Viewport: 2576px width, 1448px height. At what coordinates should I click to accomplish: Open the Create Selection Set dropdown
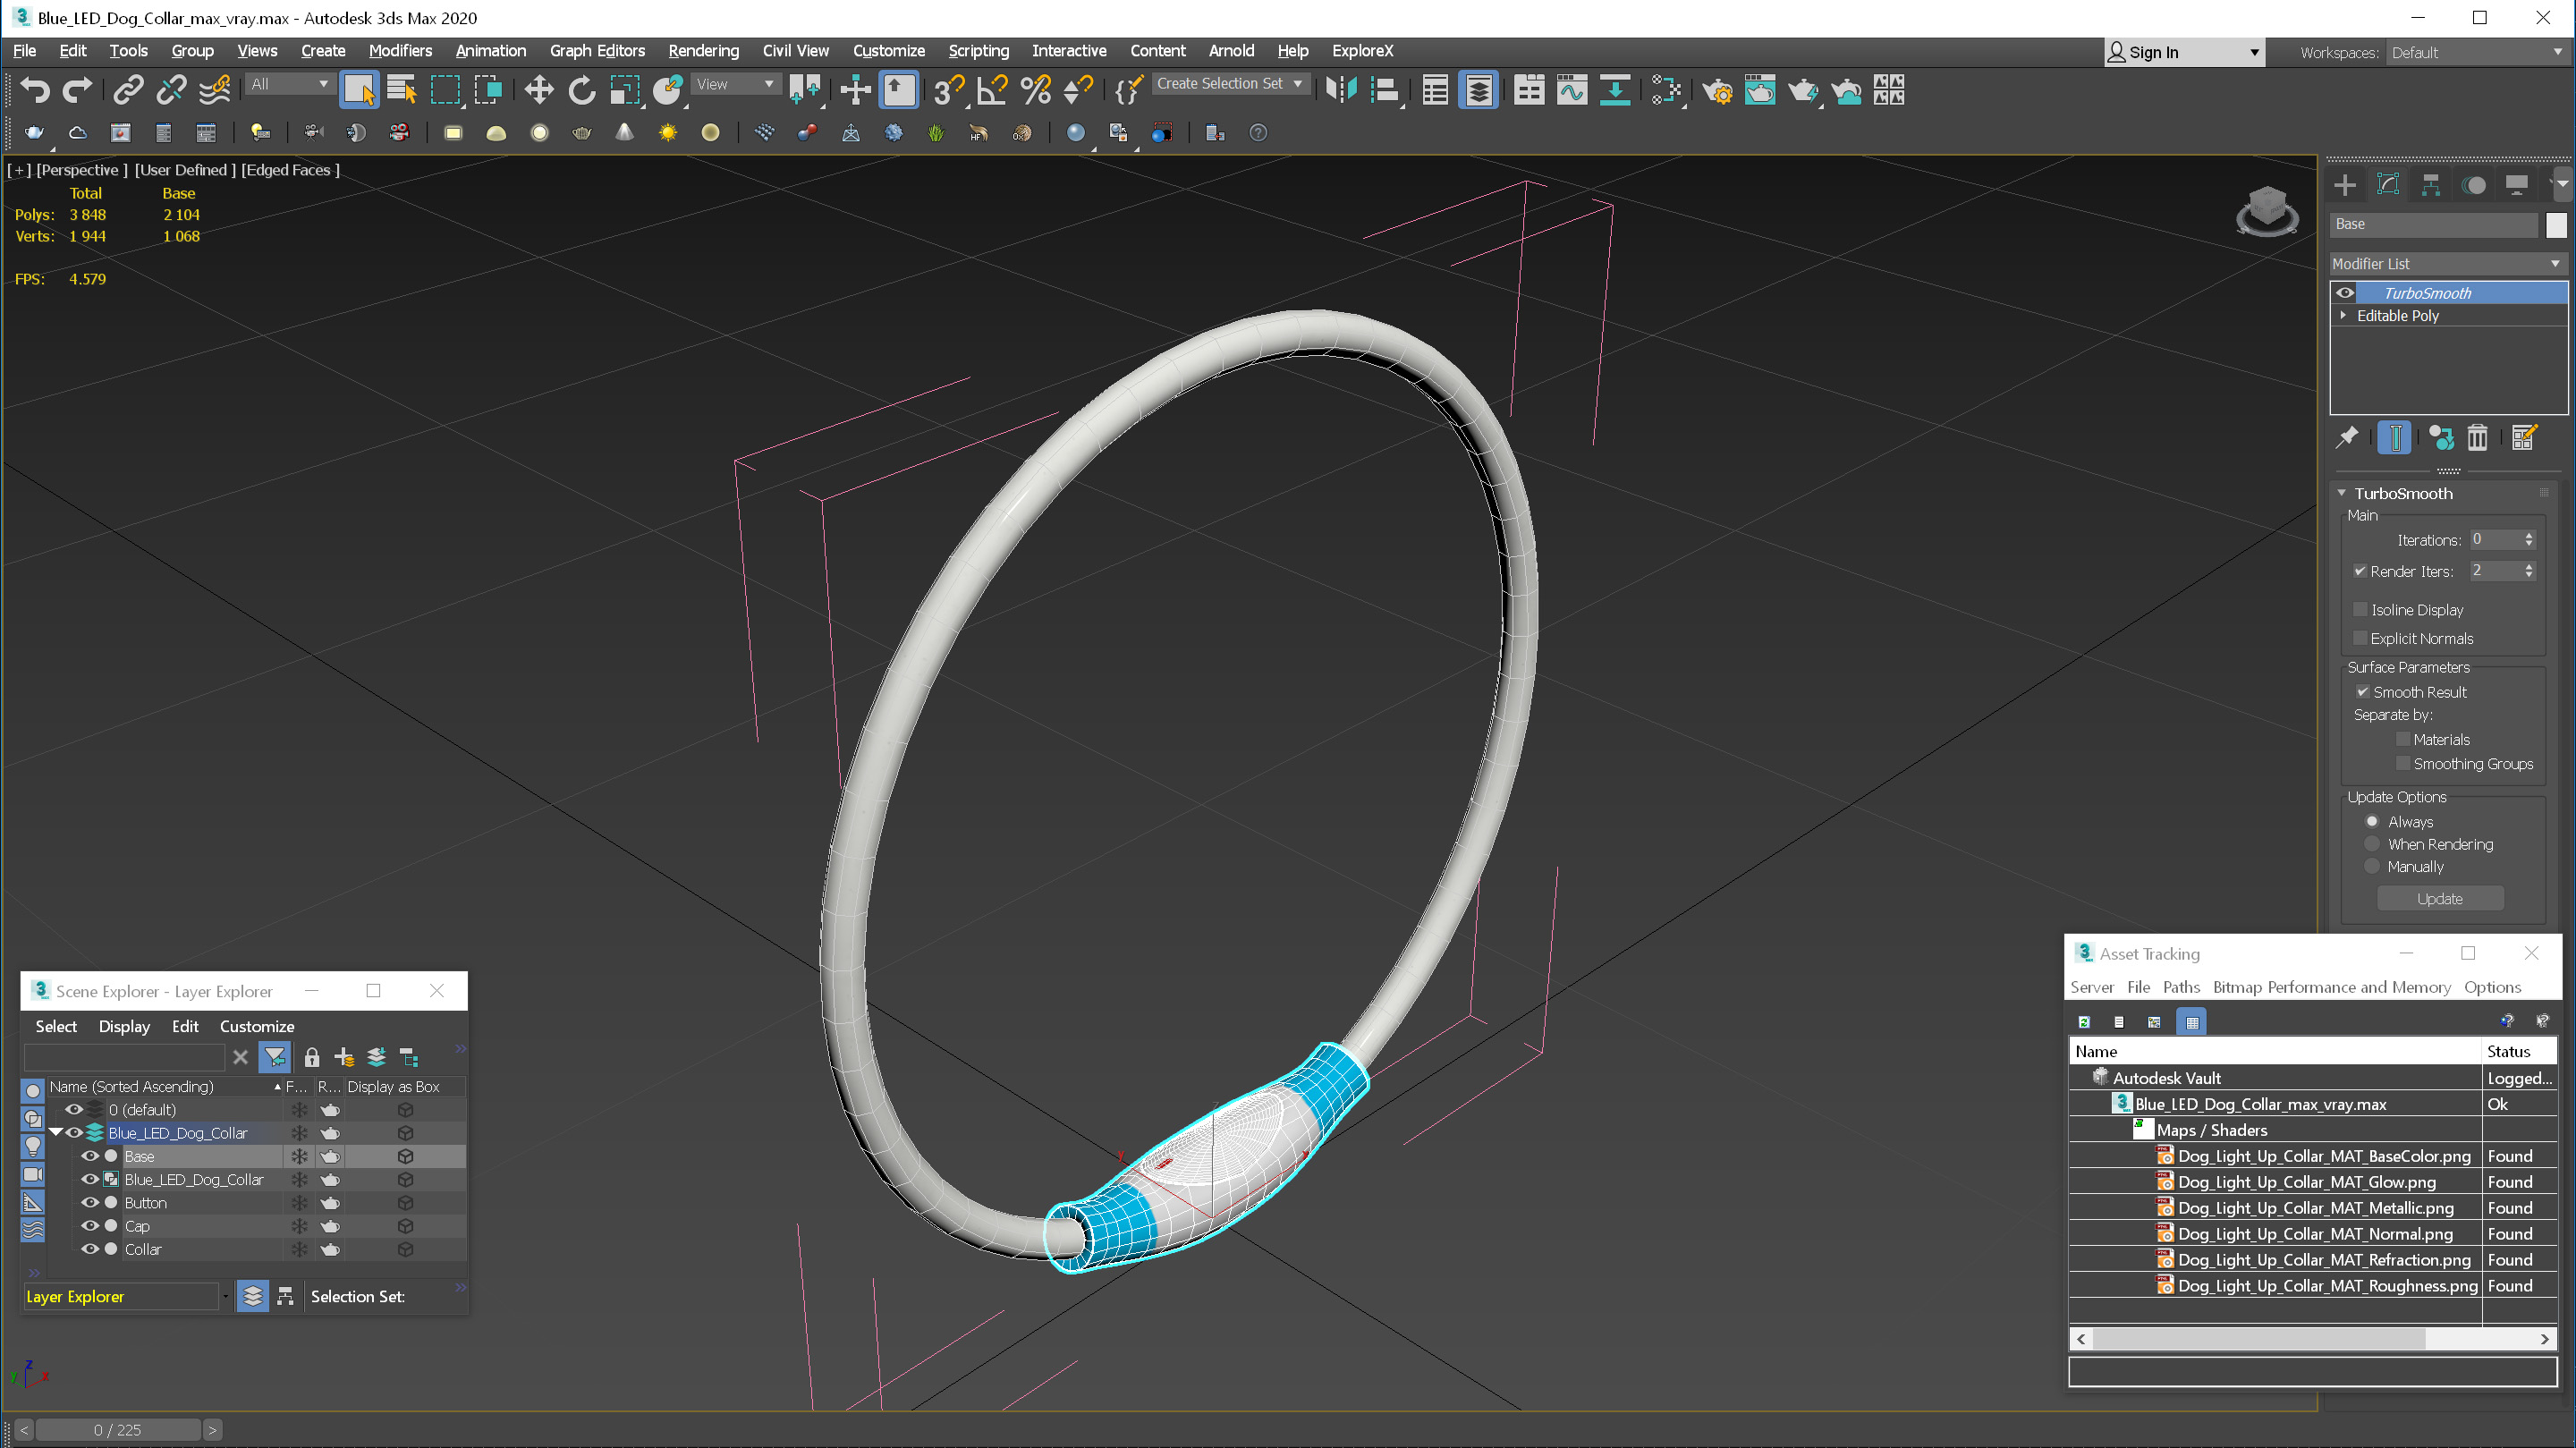[1231, 84]
